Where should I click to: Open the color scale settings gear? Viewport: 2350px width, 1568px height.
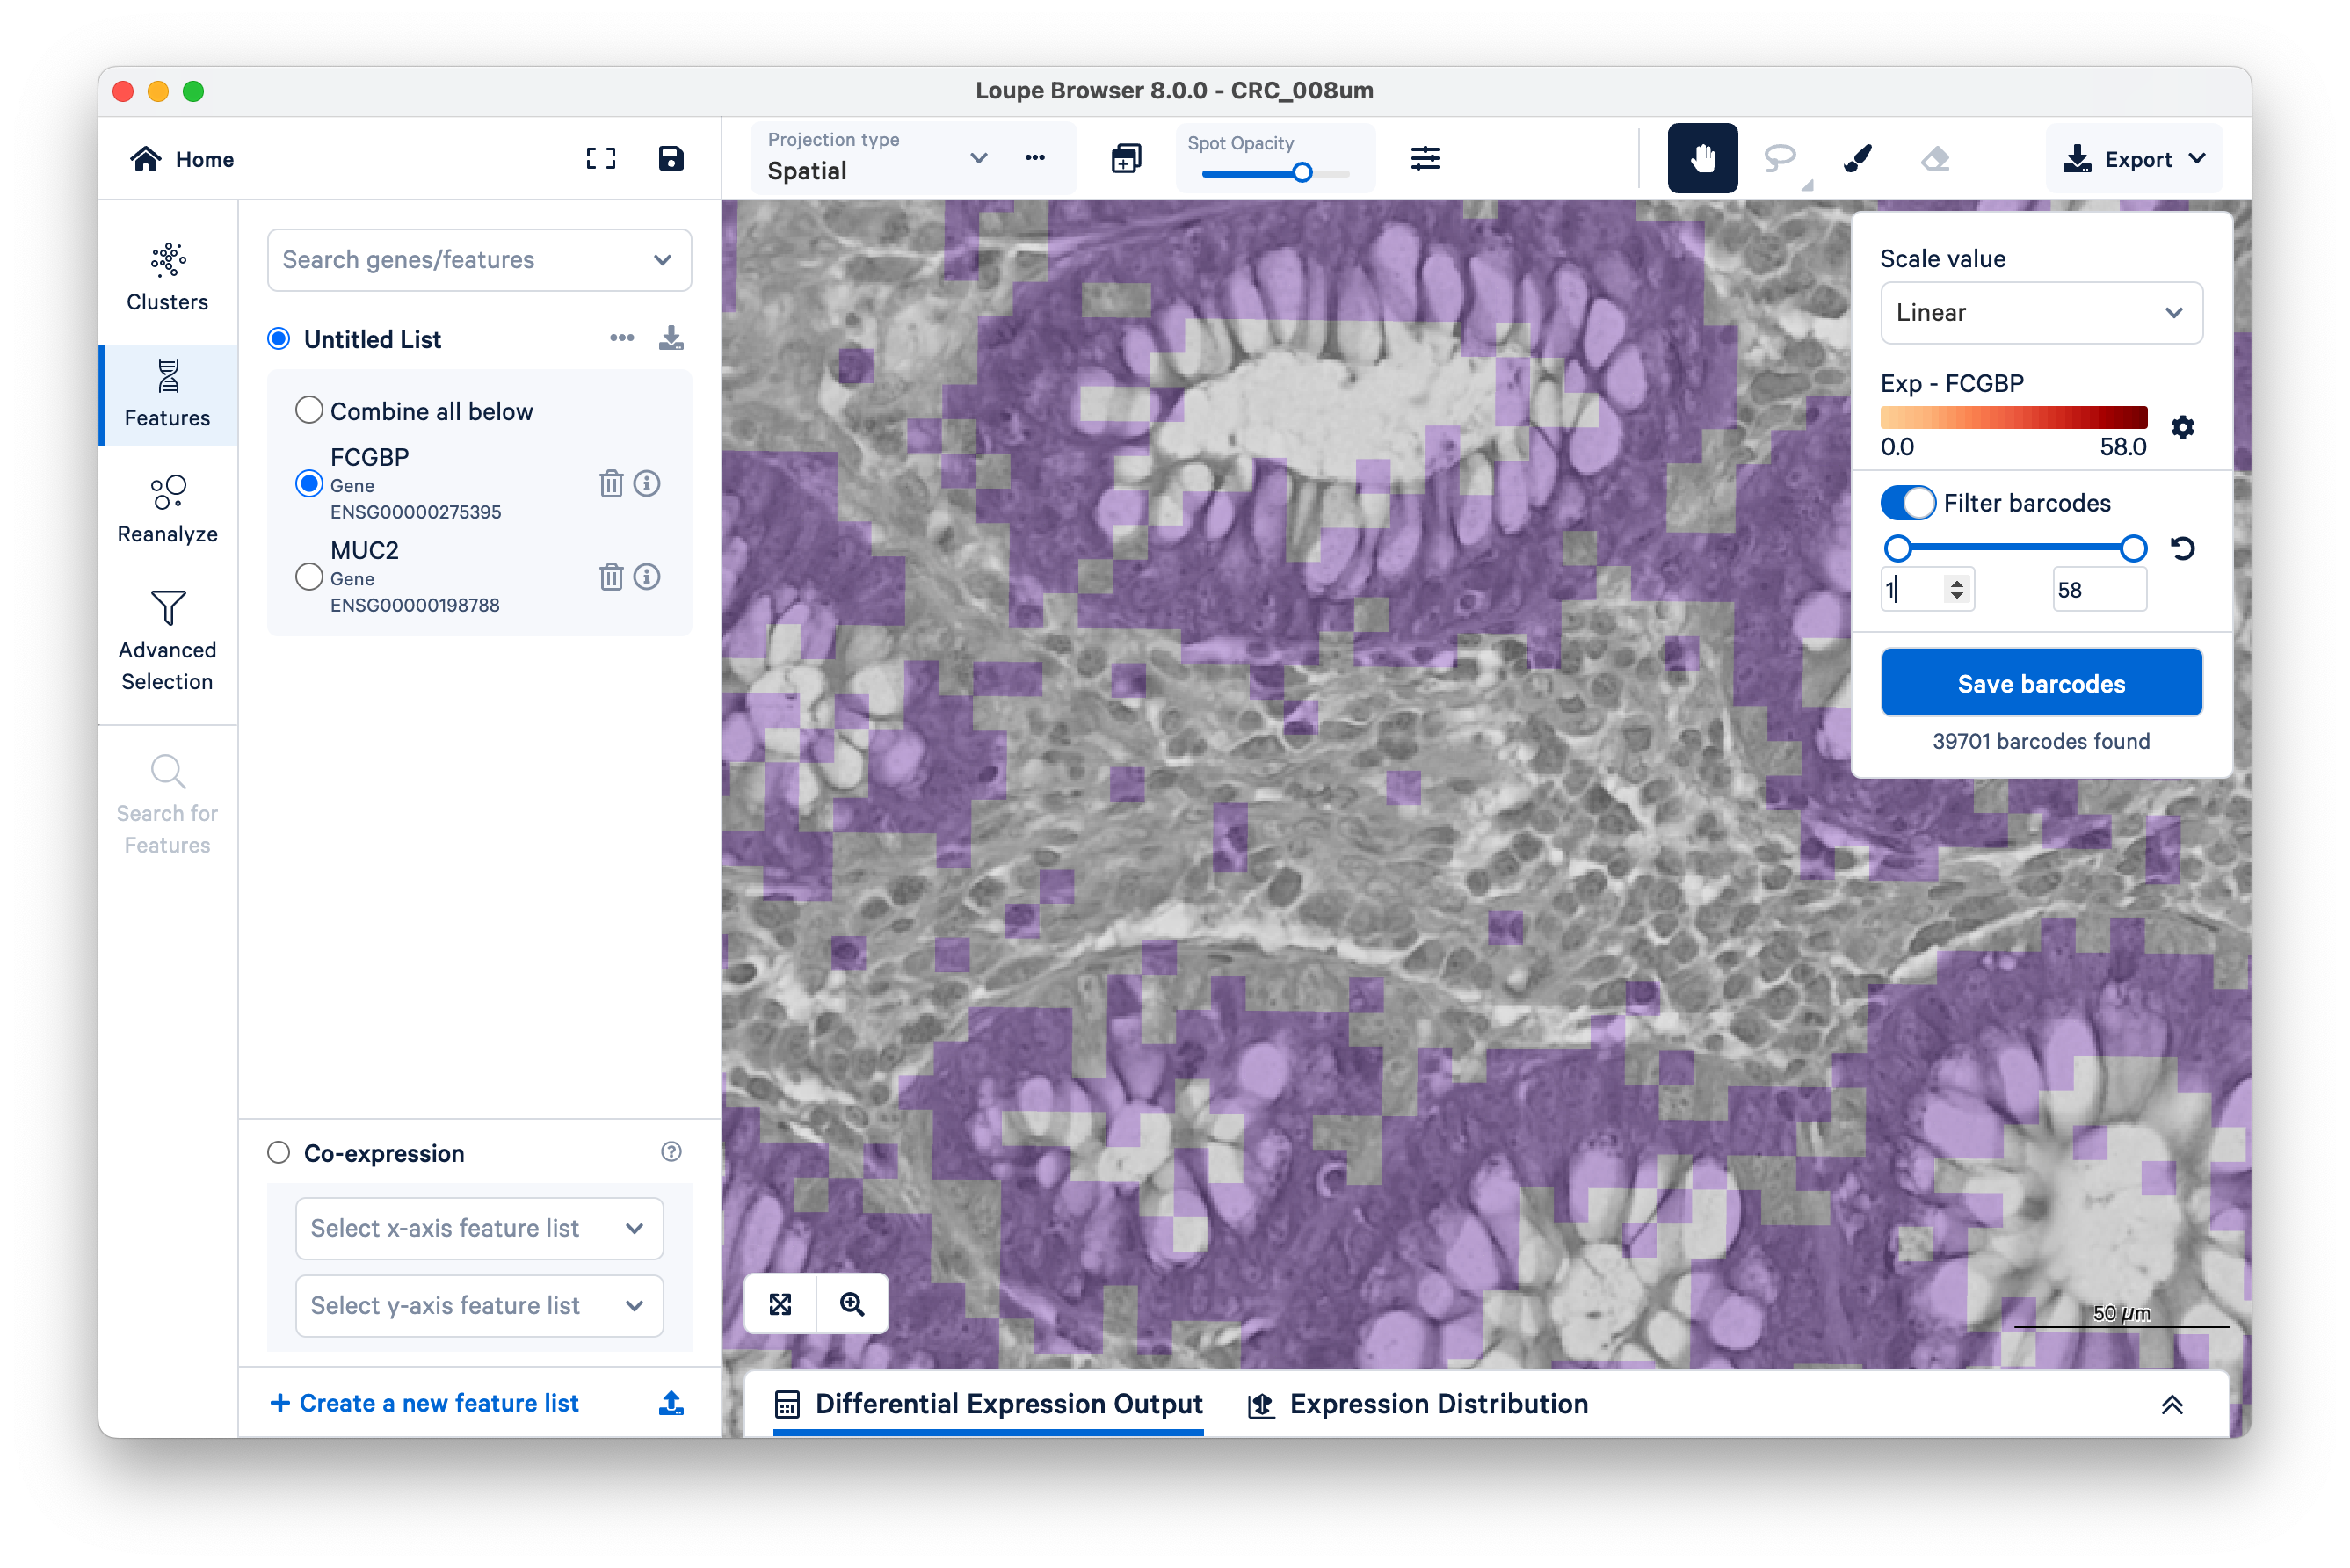pyautogui.click(x=2182, y=427)
